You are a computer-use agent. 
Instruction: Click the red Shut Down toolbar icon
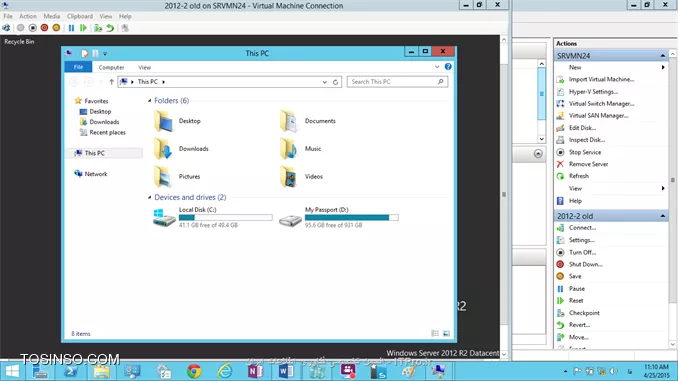click(44, 28)
